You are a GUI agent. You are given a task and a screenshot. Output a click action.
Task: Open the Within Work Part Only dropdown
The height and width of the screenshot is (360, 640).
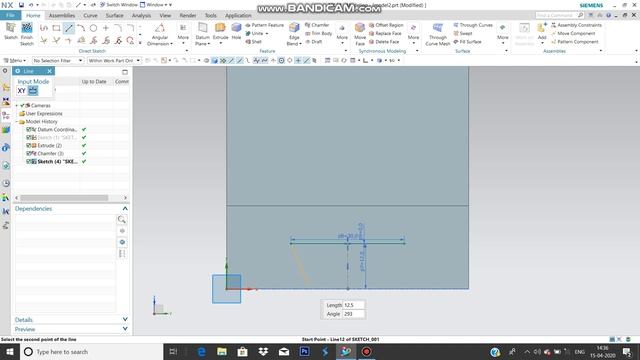pyautogui.click(x=114, y=60)
